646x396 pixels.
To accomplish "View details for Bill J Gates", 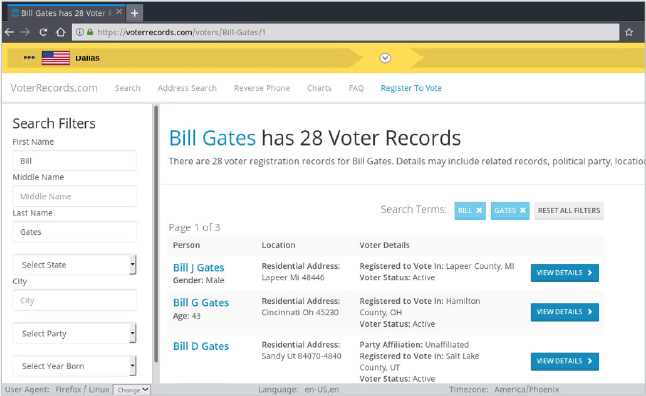I will (x=564, y=273).
